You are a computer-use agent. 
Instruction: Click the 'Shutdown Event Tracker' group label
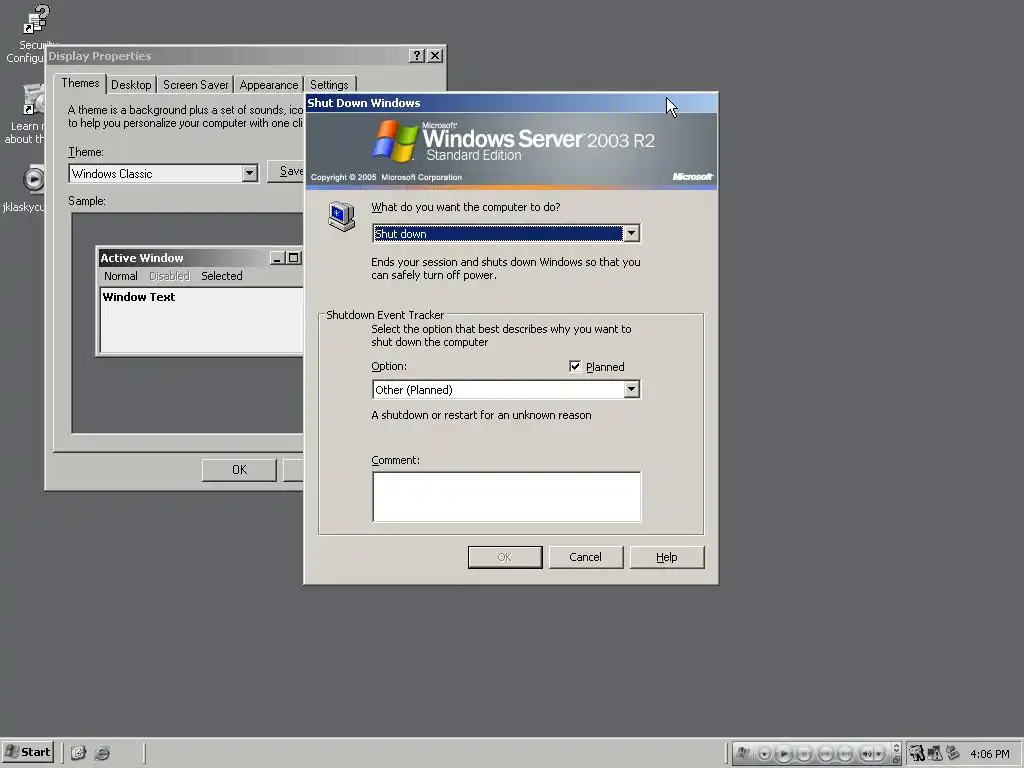point(385,315)
